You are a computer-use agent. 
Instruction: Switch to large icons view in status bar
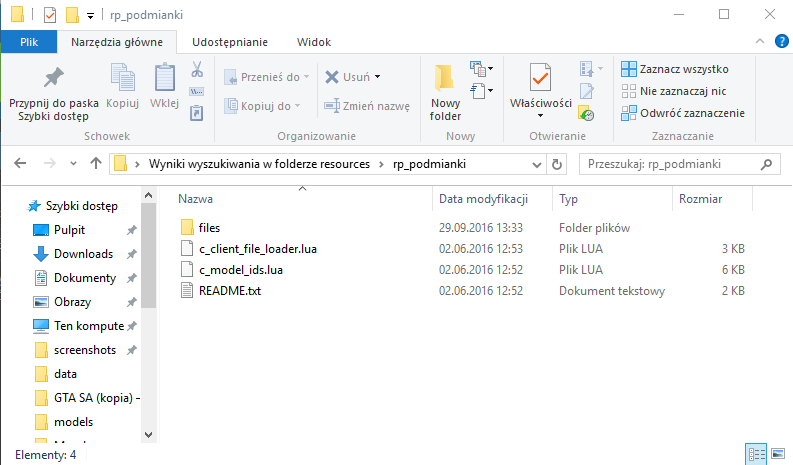(x=778, y=454)
